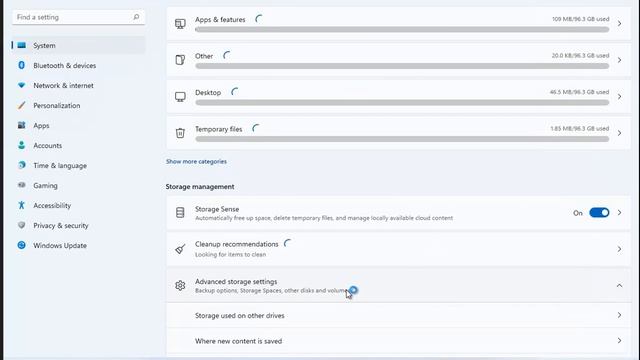Screen dimensions: 640x360
Task: Click the Temporary files usage bar
Action: point(402,139)
